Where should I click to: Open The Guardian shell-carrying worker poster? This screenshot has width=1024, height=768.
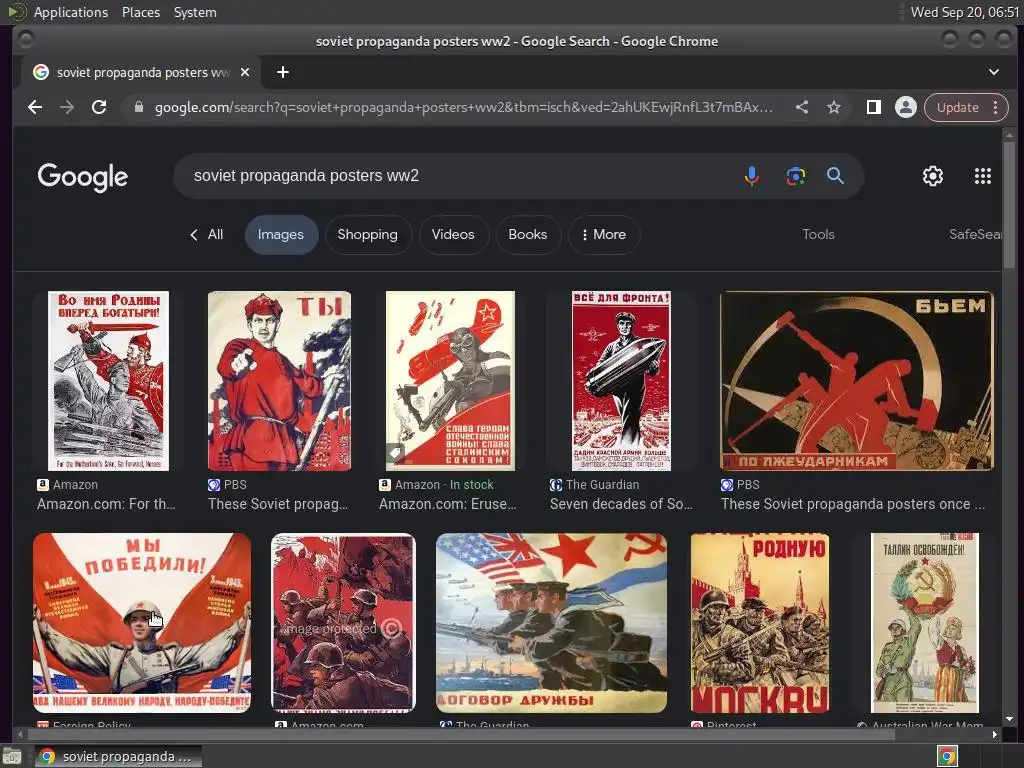point(621,381)
